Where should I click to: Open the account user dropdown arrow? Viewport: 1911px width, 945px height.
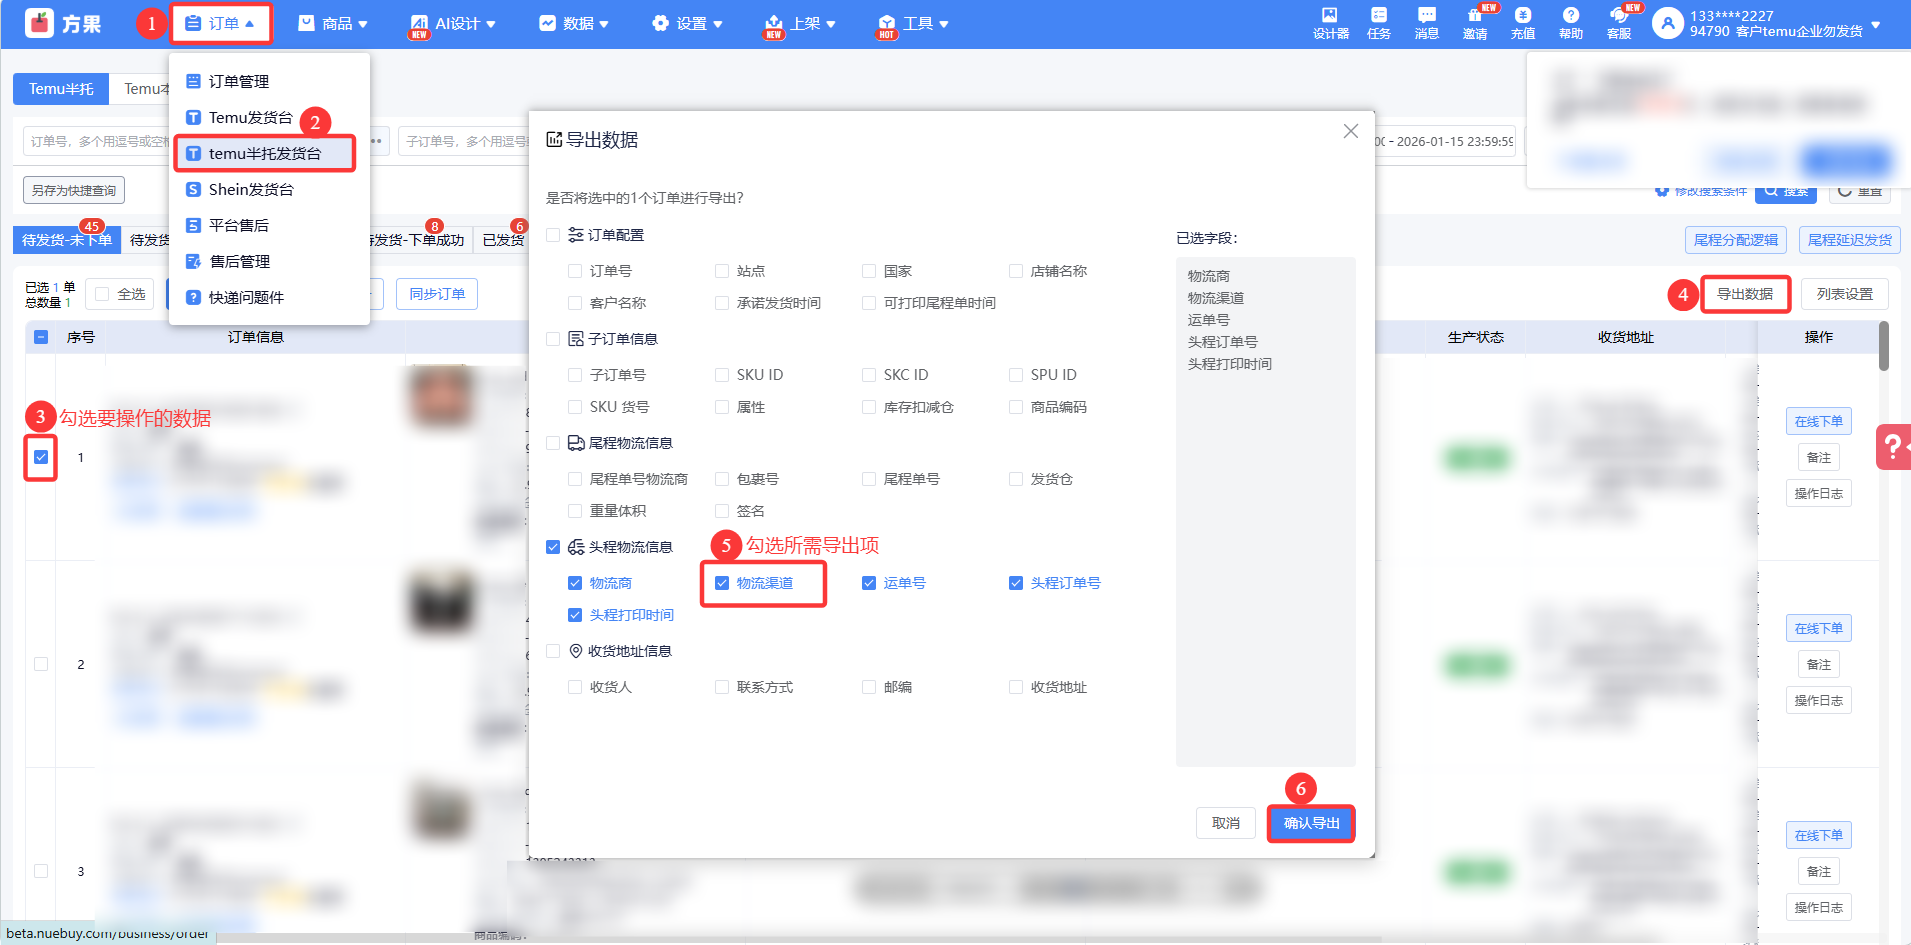pyautogui.click(x=1875, y=24)
